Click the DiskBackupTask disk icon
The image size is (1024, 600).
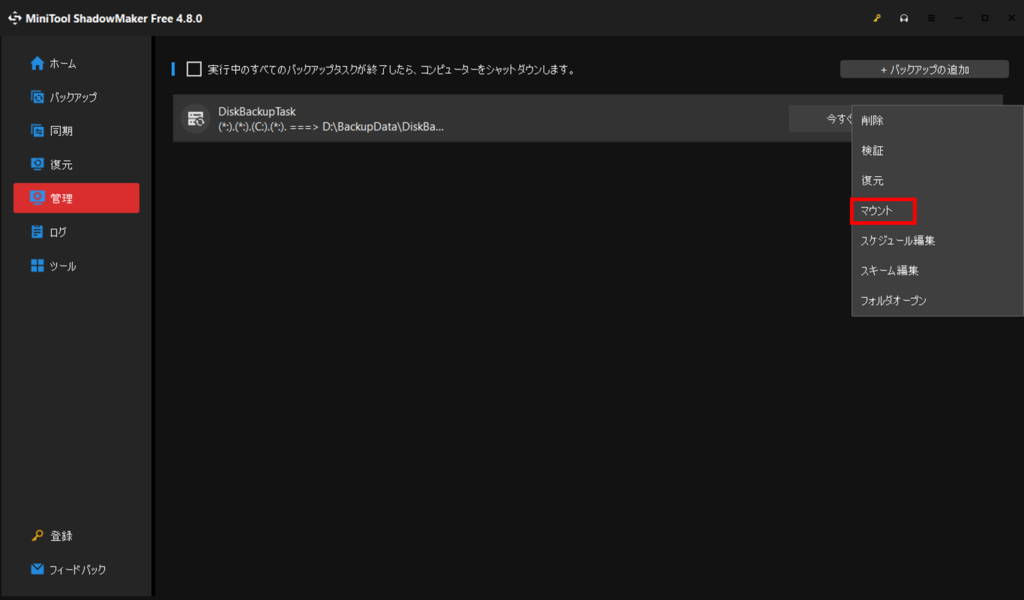[x=195, y=119]
